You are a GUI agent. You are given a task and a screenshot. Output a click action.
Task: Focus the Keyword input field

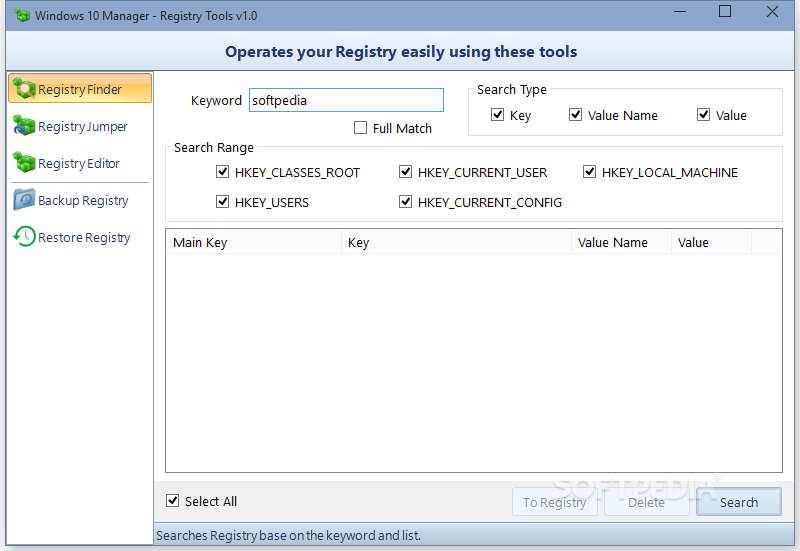[346, 100]
